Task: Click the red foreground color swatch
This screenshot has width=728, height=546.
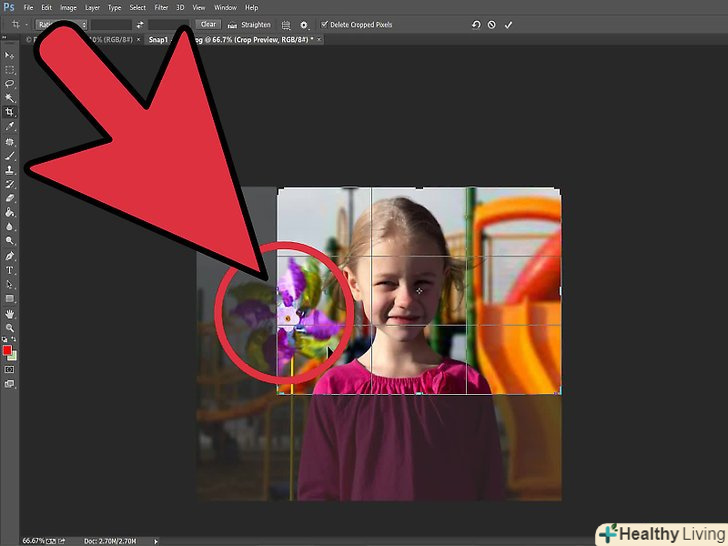Action: pyautogui.click(x=8, y=351)
